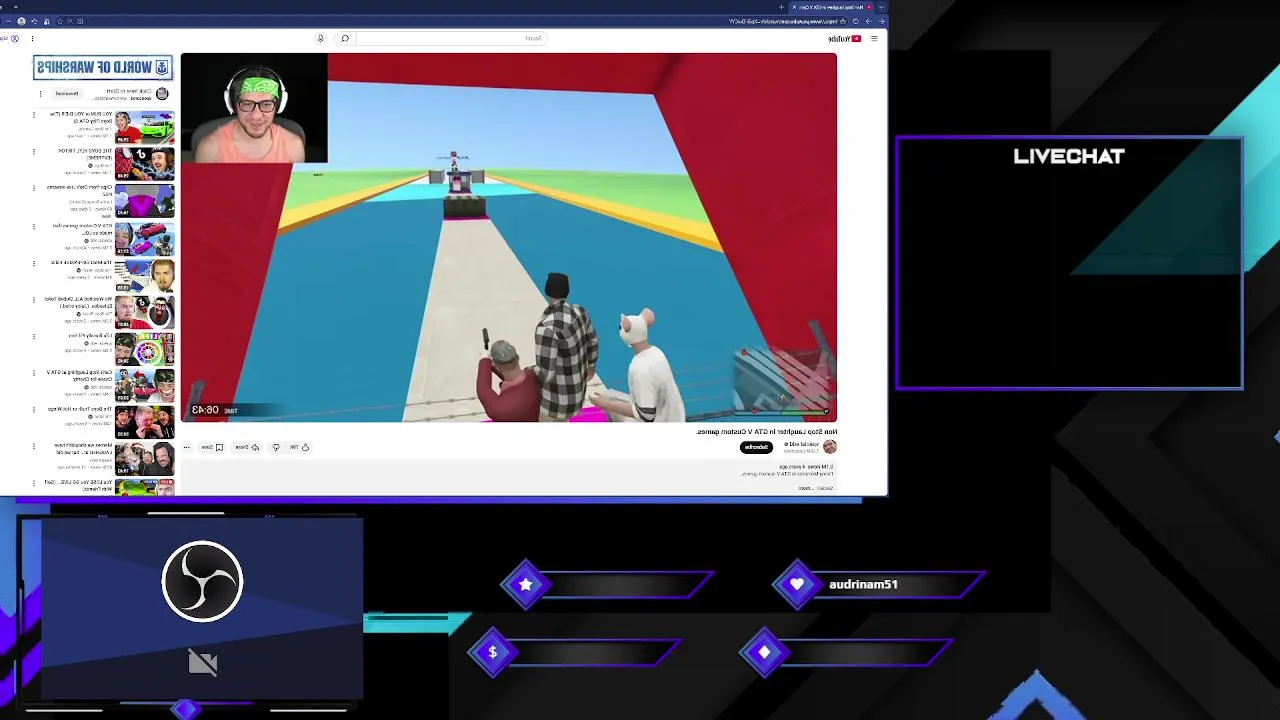
Task: Open 'THE BOYS' TikTok video thumbnail
Action: pyautogui.click(x=145, y=163)
